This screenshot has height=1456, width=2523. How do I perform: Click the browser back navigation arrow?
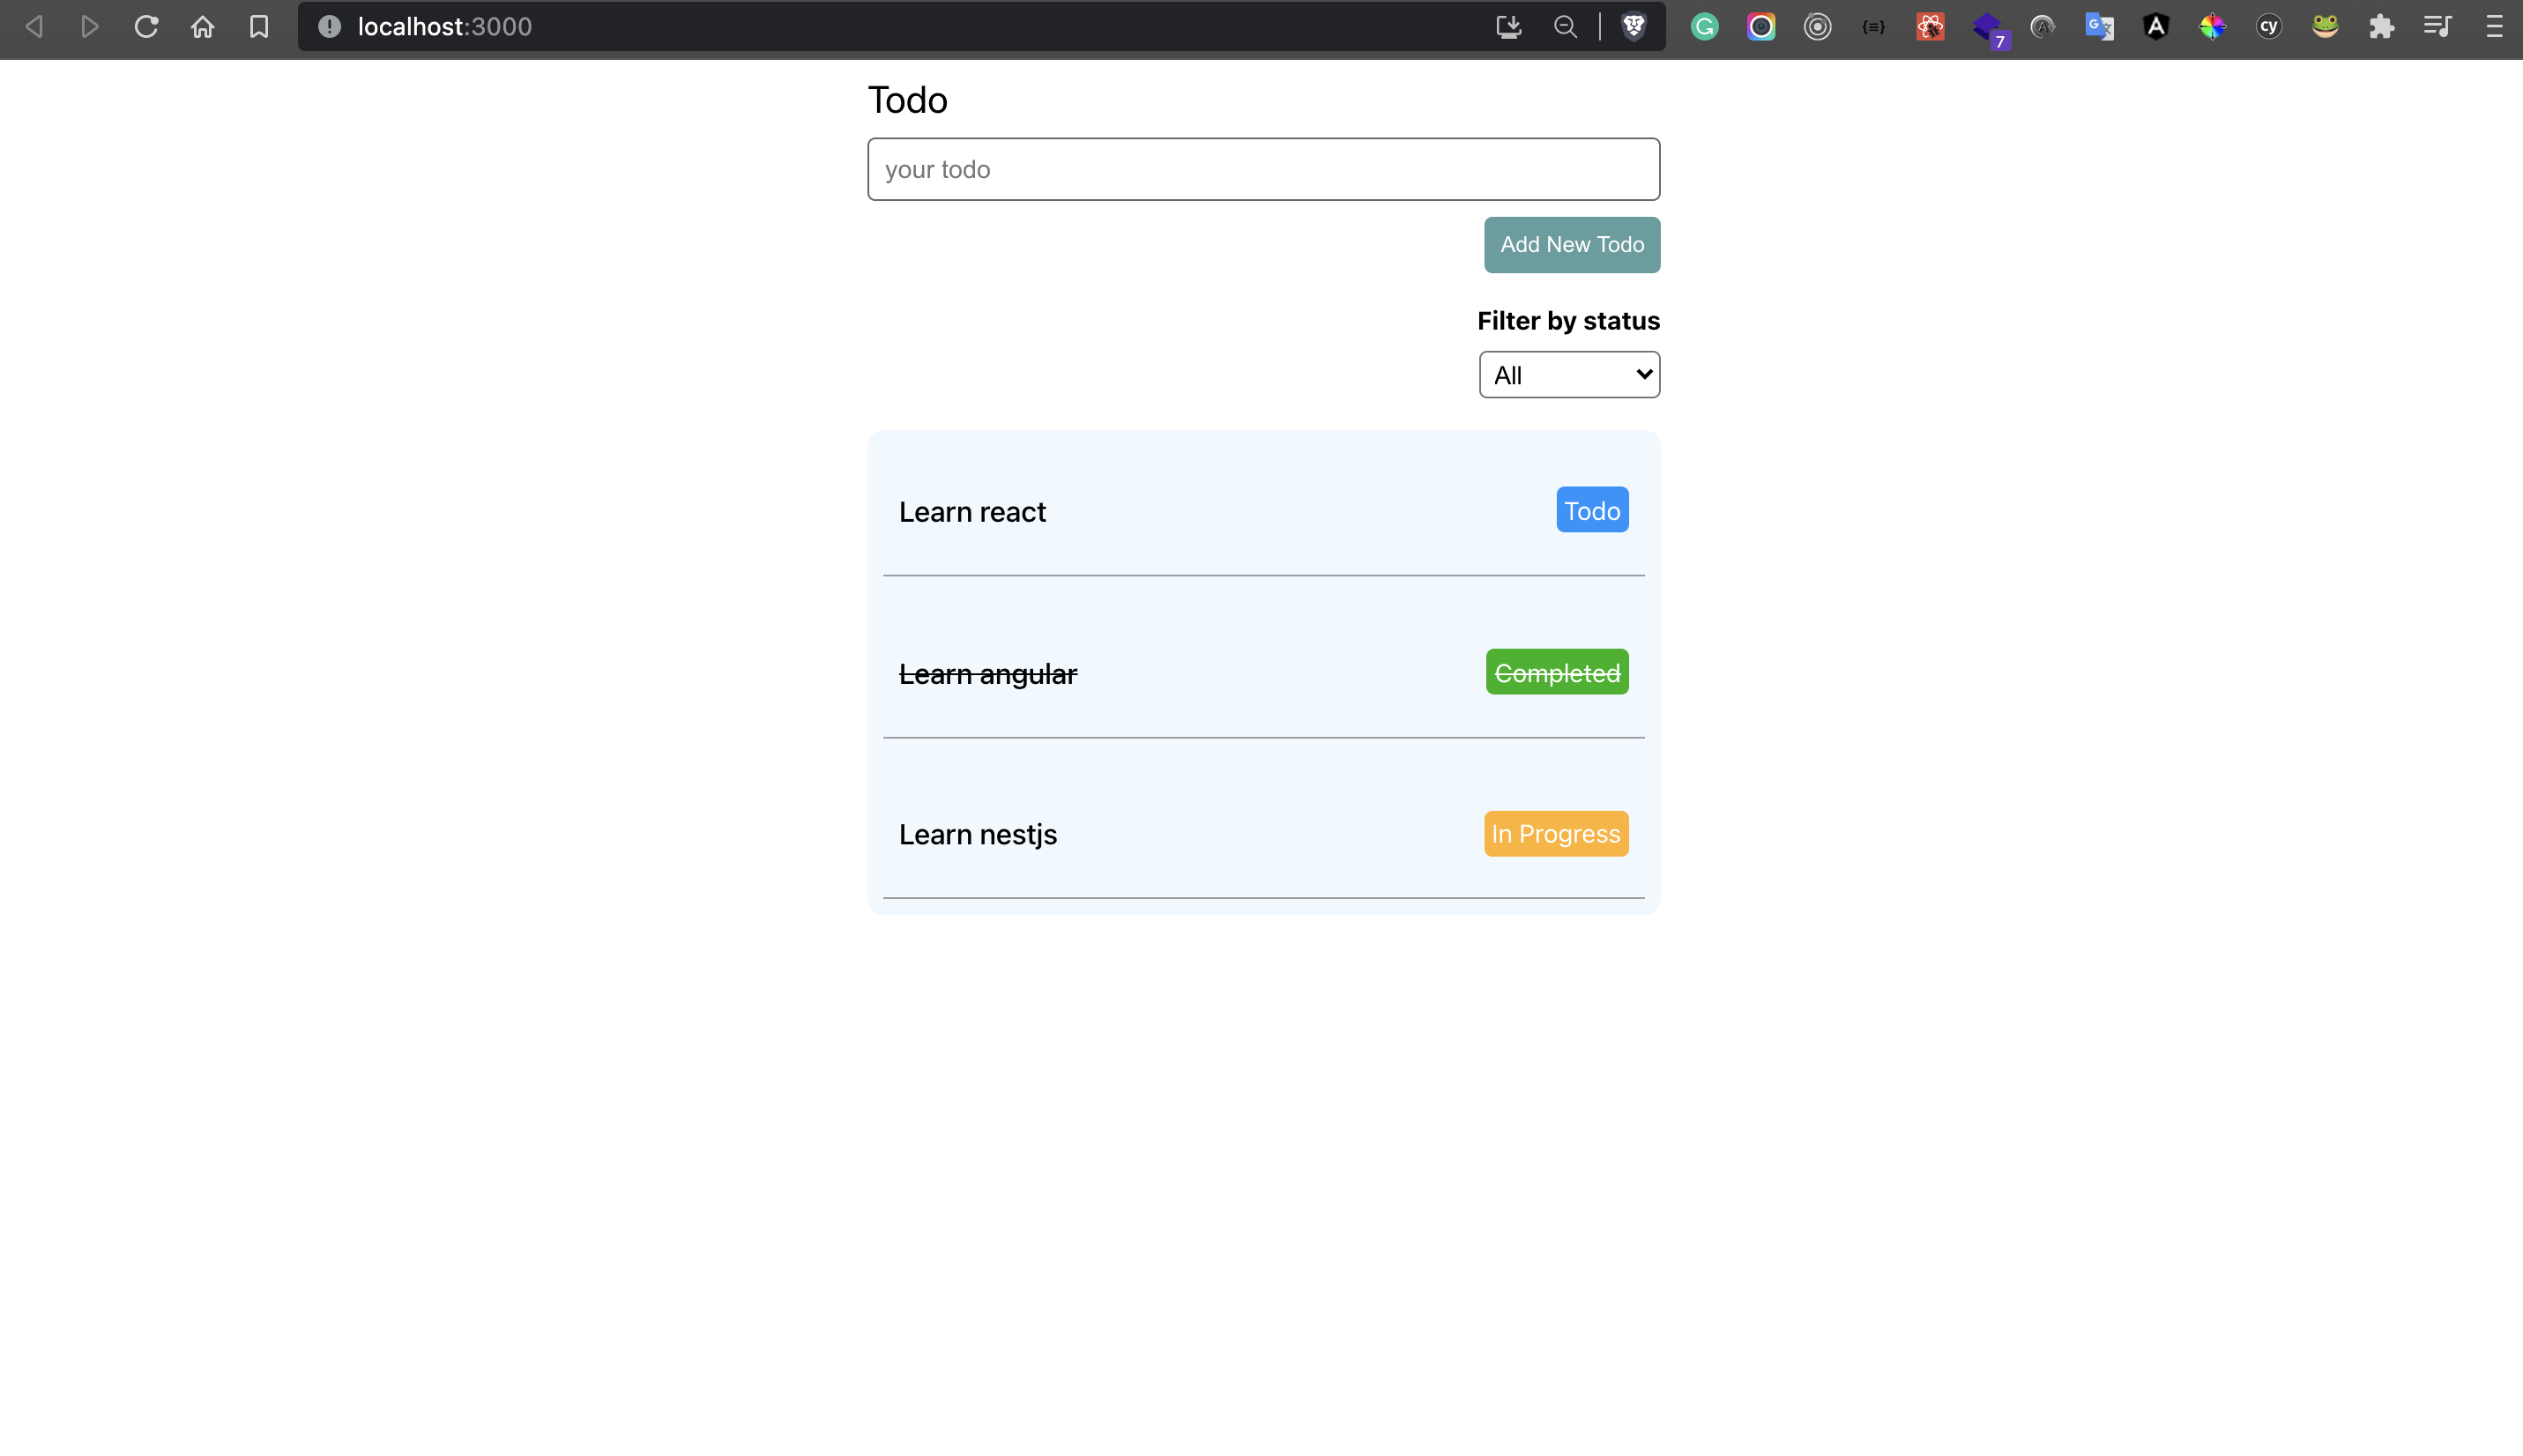(34, 26)
